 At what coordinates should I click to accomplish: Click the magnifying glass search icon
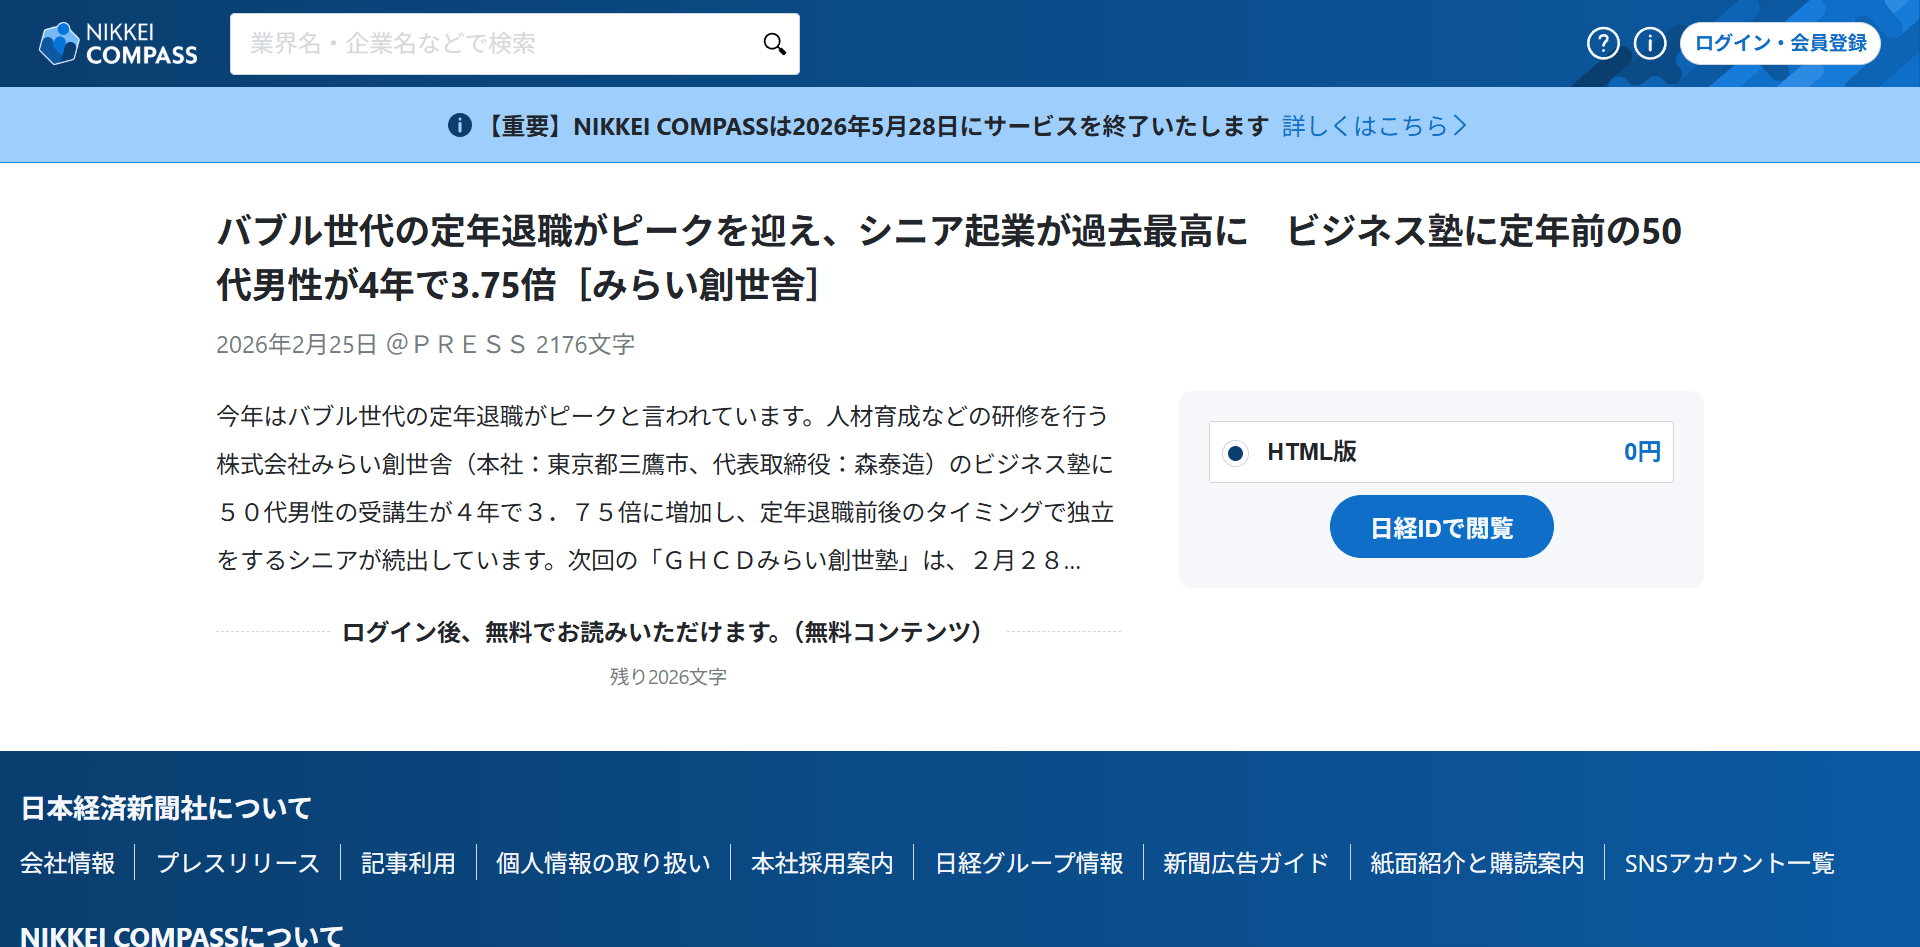point(774,44)
